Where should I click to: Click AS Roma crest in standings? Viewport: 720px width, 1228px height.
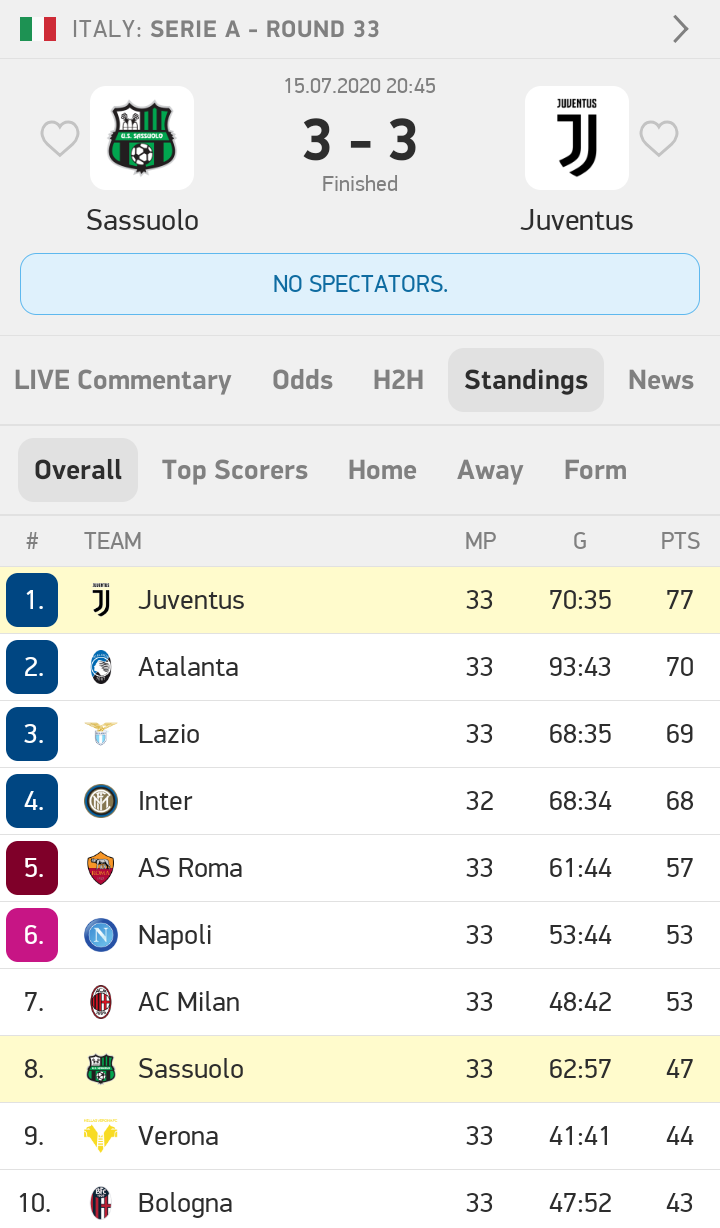tap(101, 868)
